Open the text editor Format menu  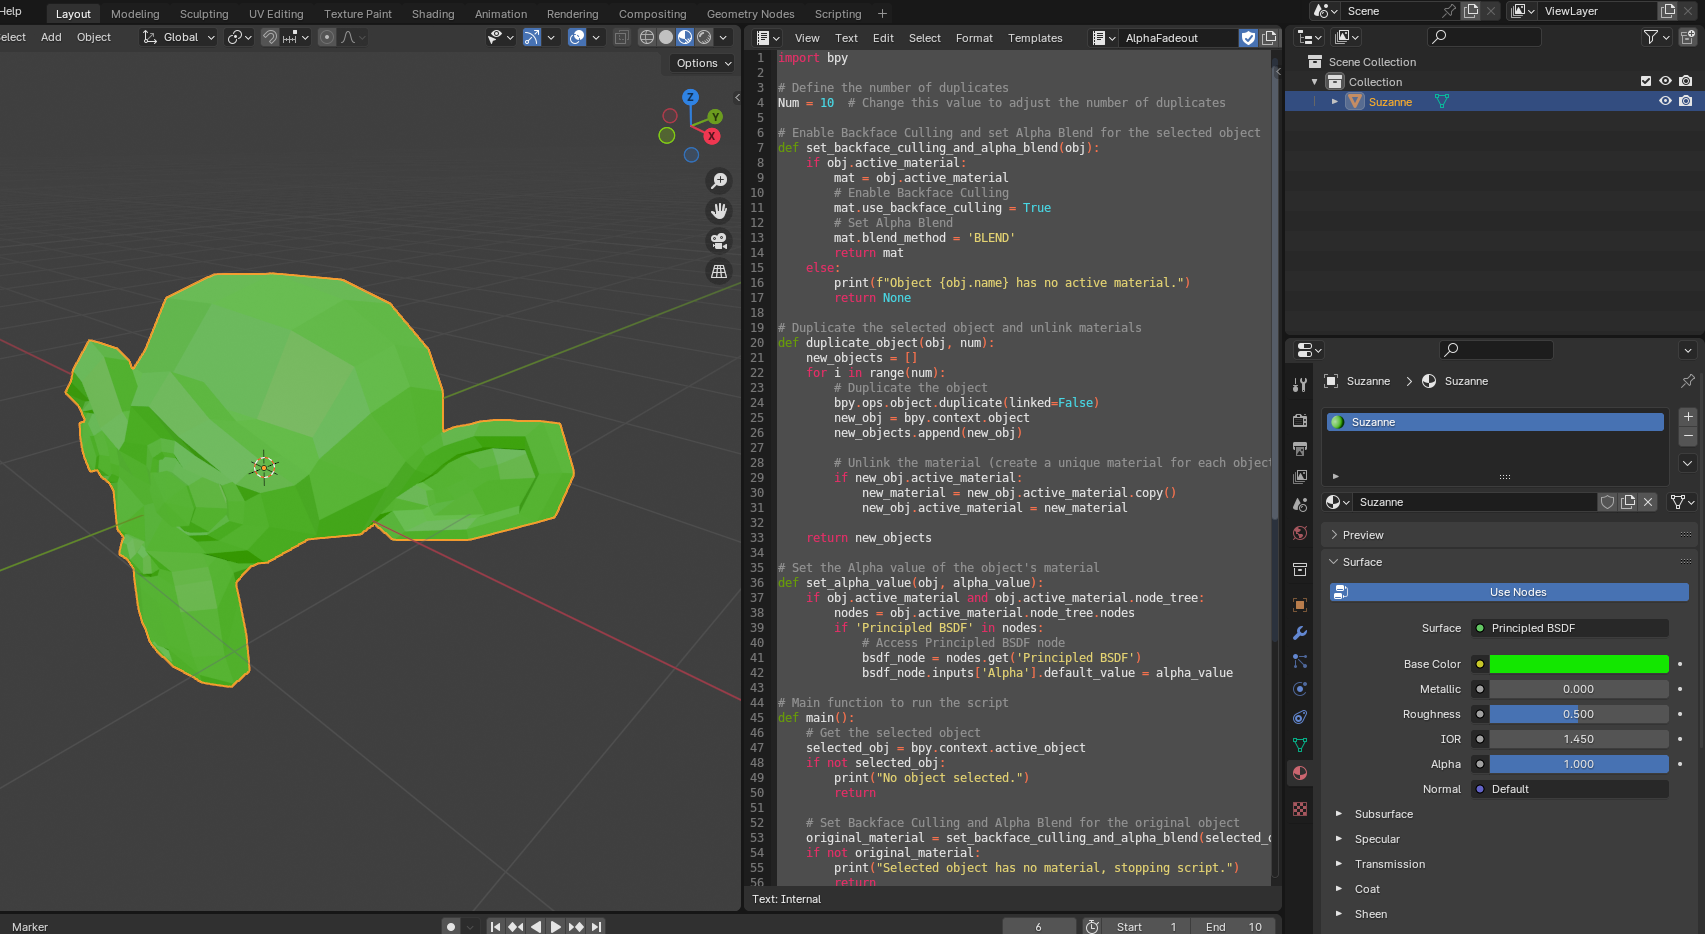click(974, 38)
